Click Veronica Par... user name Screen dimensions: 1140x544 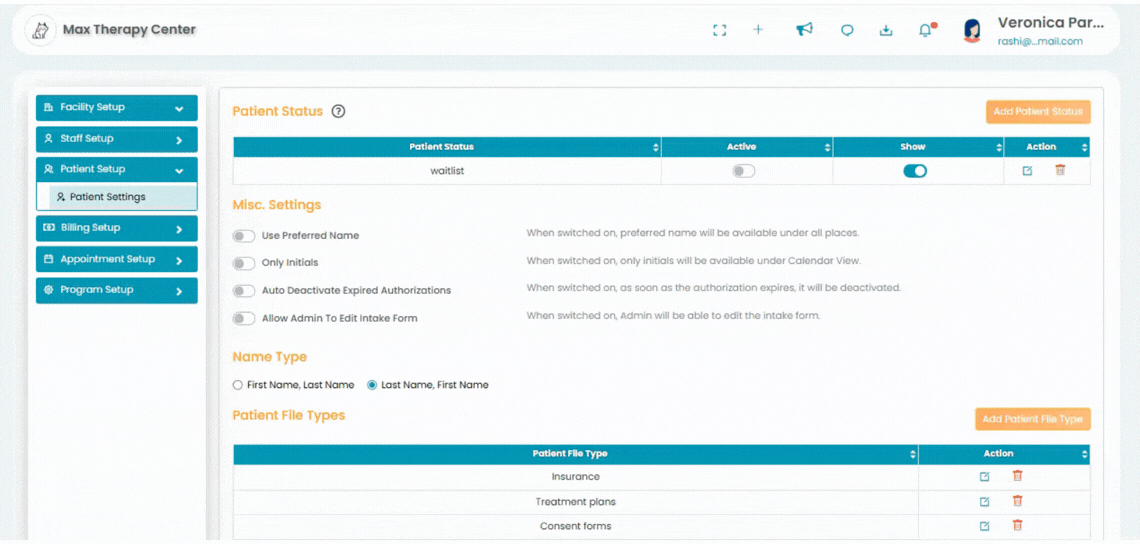point(1051,23)
